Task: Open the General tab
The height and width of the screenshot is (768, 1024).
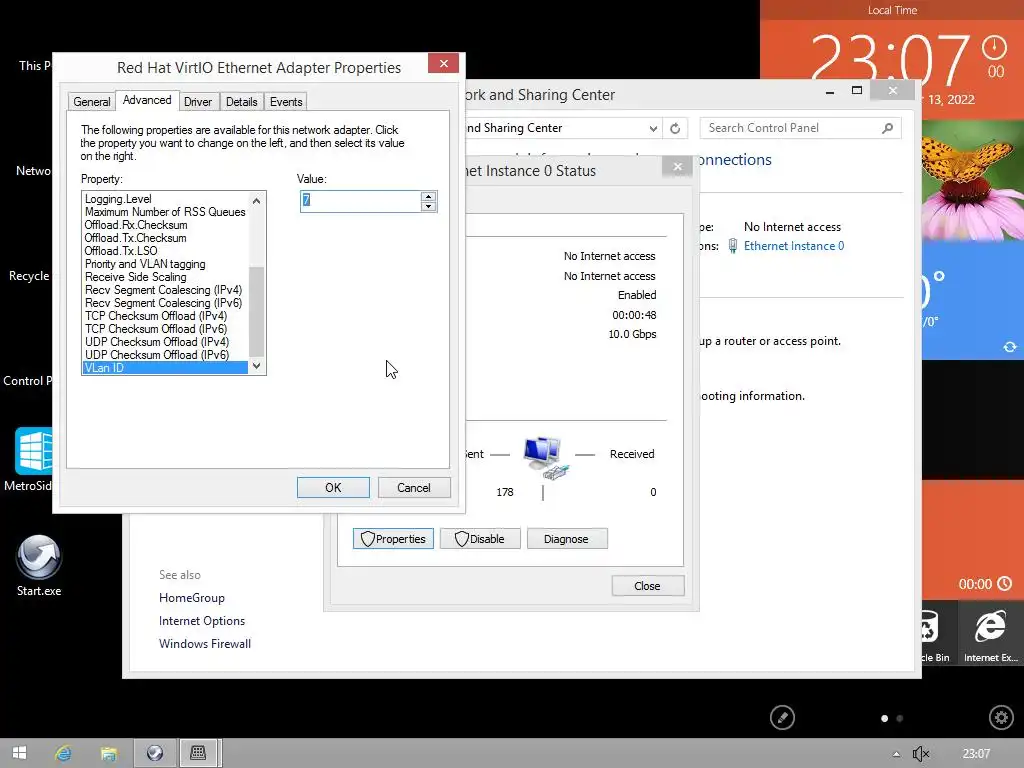Action: [x=91, y=102]
